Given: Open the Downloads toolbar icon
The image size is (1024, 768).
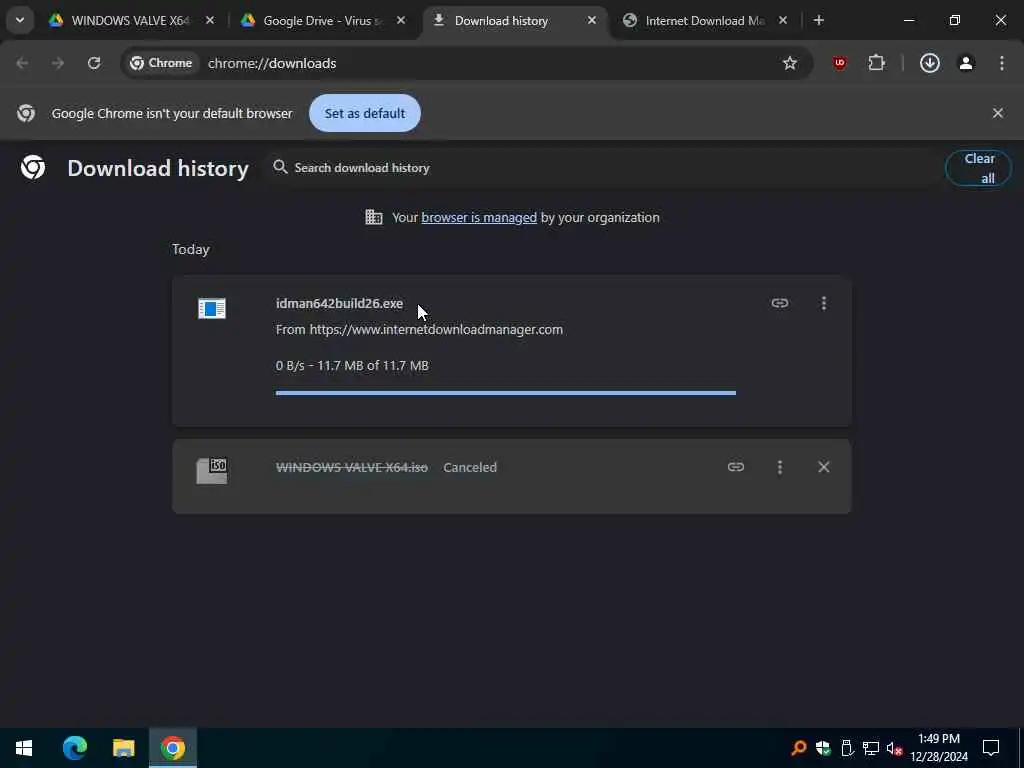Looking at the screenshot, I should point(929,63).
